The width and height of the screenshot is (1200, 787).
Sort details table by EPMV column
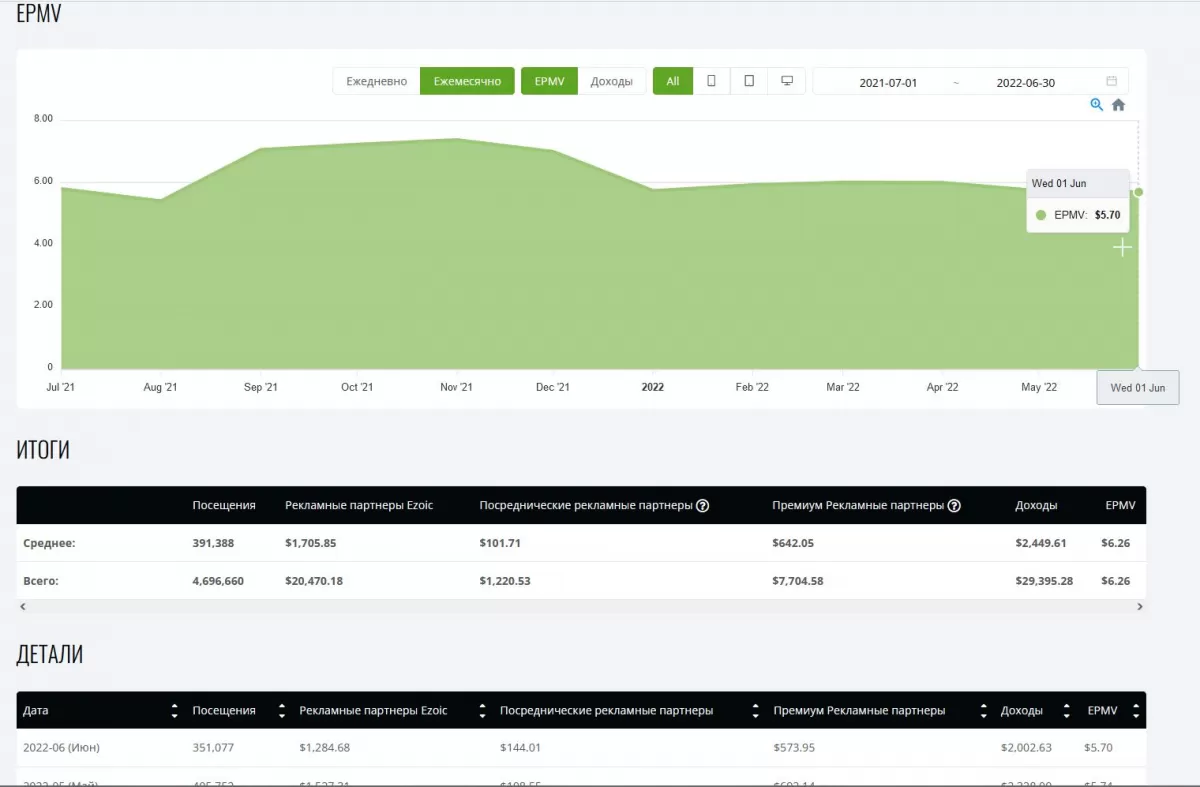pyautogui.click(x=1136, y=711)
